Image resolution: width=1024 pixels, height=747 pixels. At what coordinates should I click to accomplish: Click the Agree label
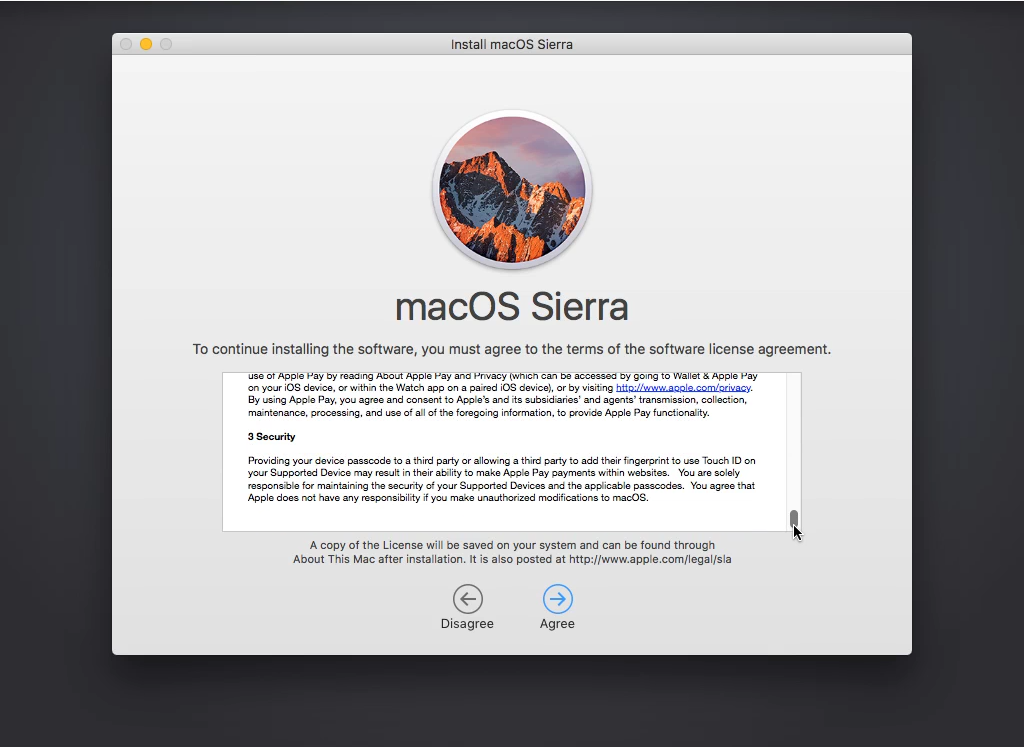pyautogui.click(x=557, y=624)
